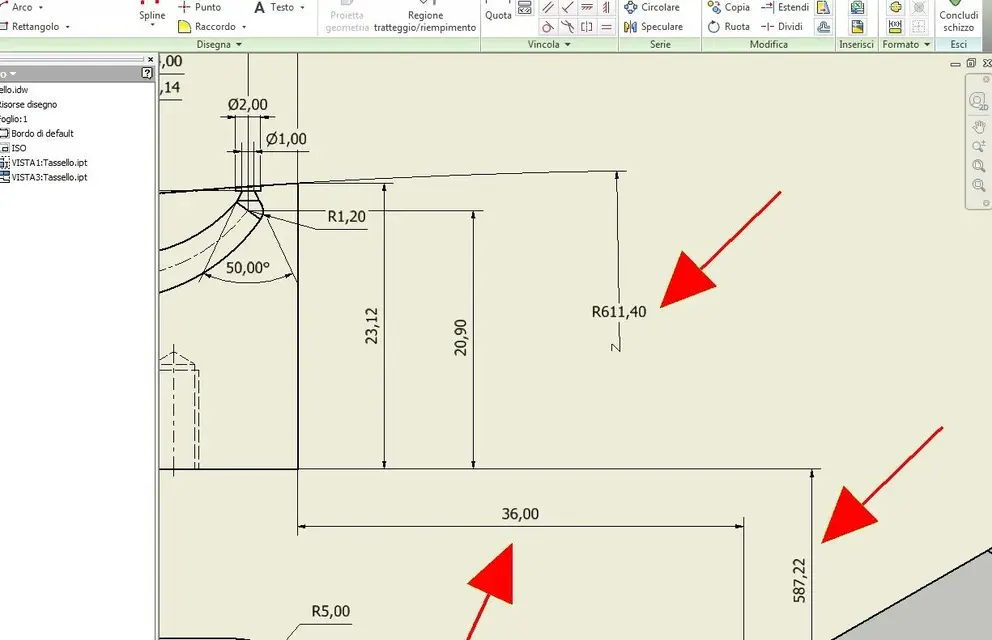Click the Quota dimension tool
This screenshot has width=992, height=640.
pyautogui.click(x=498, y=11)
